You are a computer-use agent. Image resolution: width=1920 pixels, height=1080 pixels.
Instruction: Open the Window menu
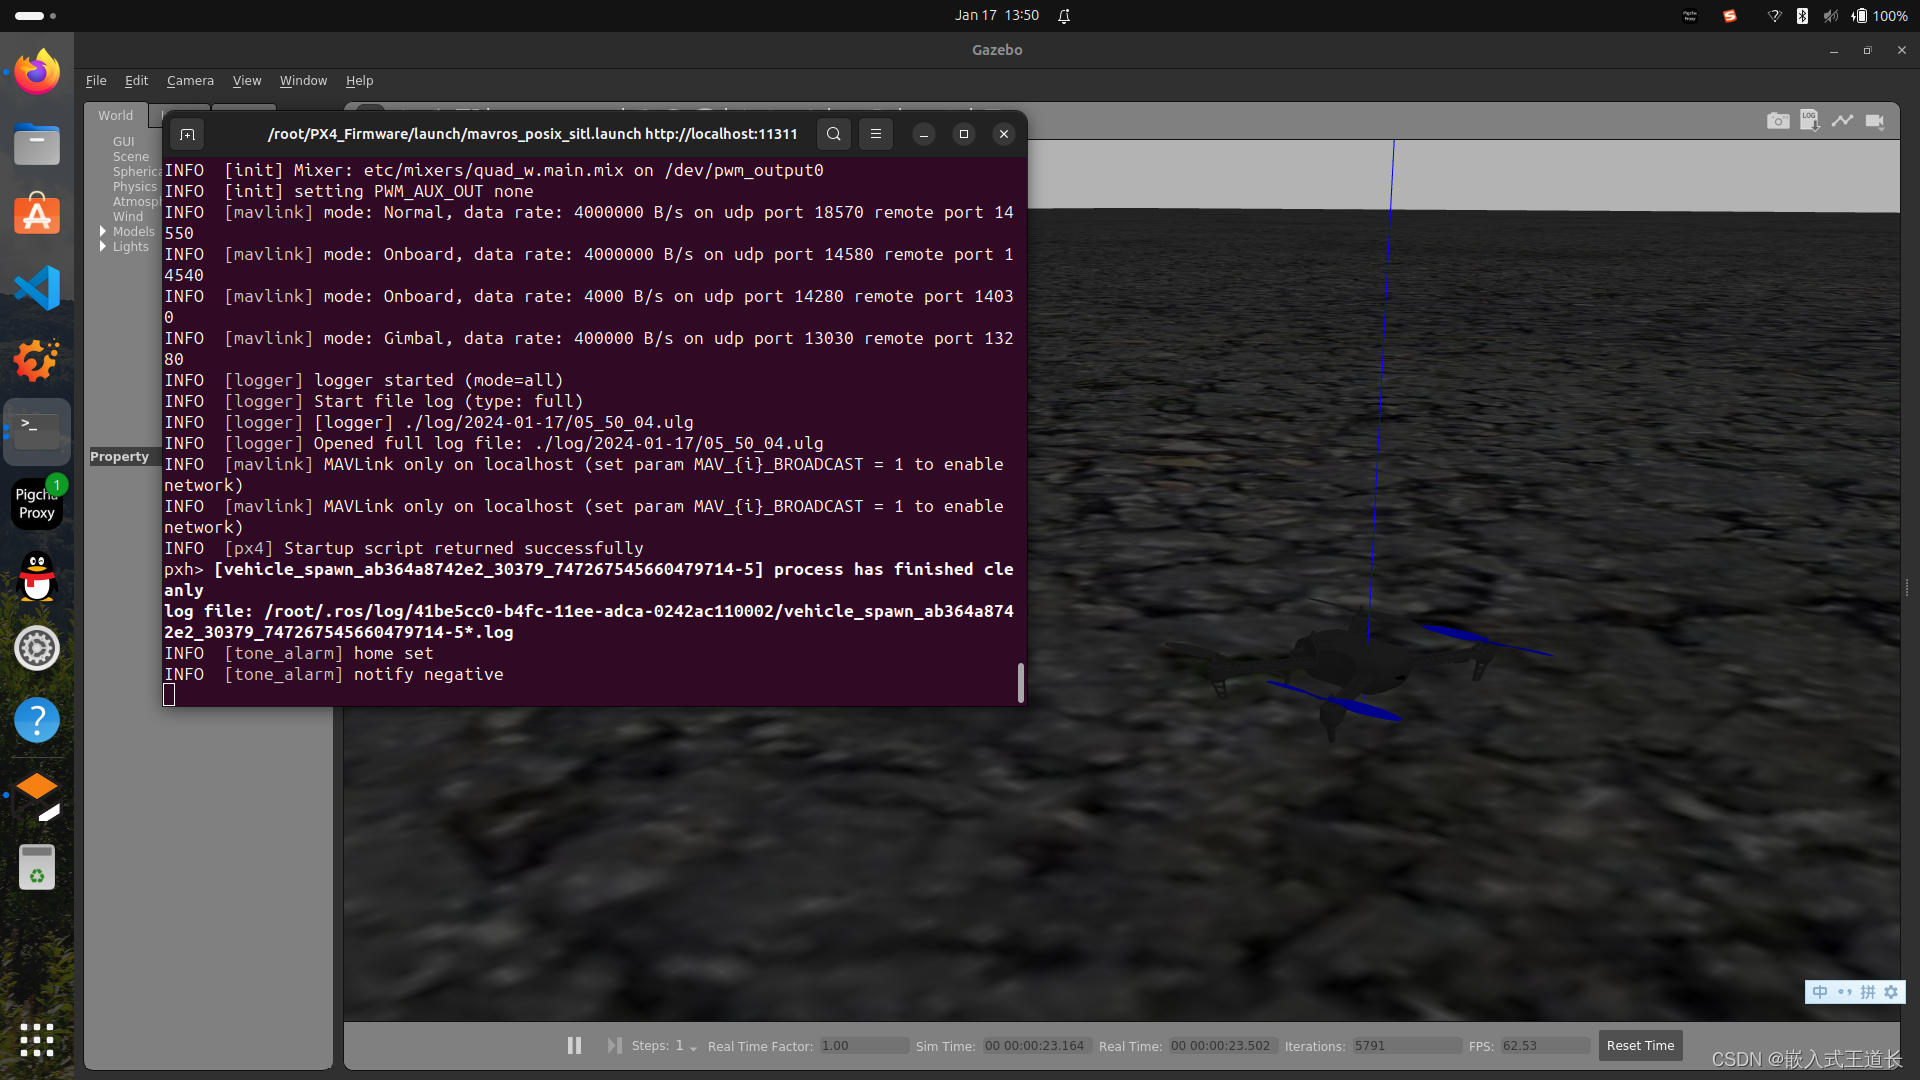(x=303, y=81)
